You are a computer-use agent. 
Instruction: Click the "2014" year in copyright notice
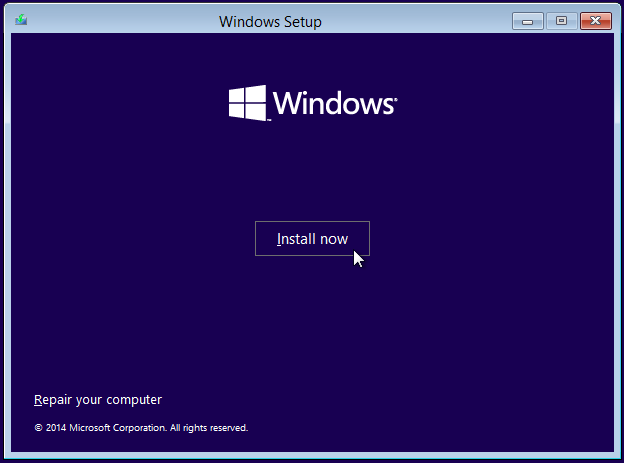click(56, 428)
